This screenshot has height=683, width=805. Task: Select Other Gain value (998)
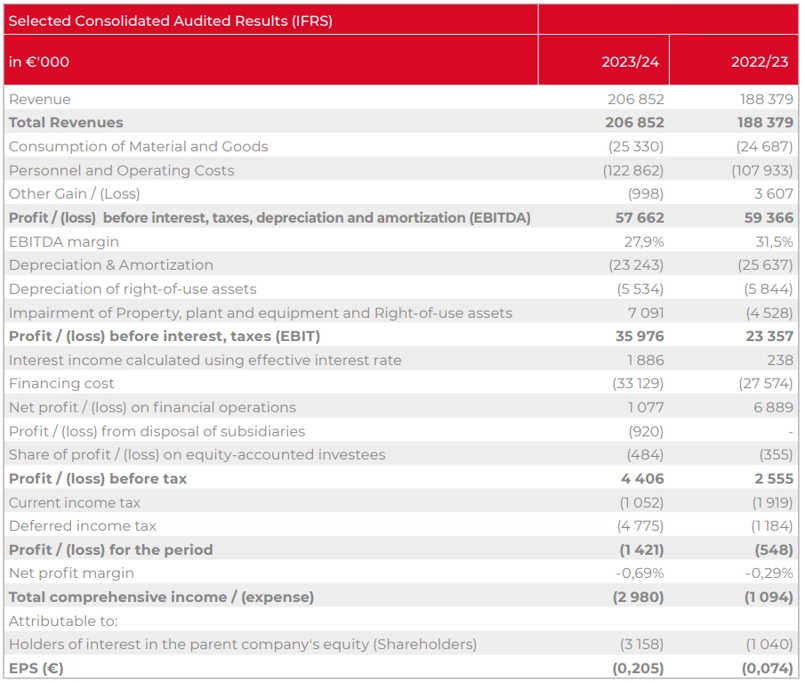coord(646,194)
